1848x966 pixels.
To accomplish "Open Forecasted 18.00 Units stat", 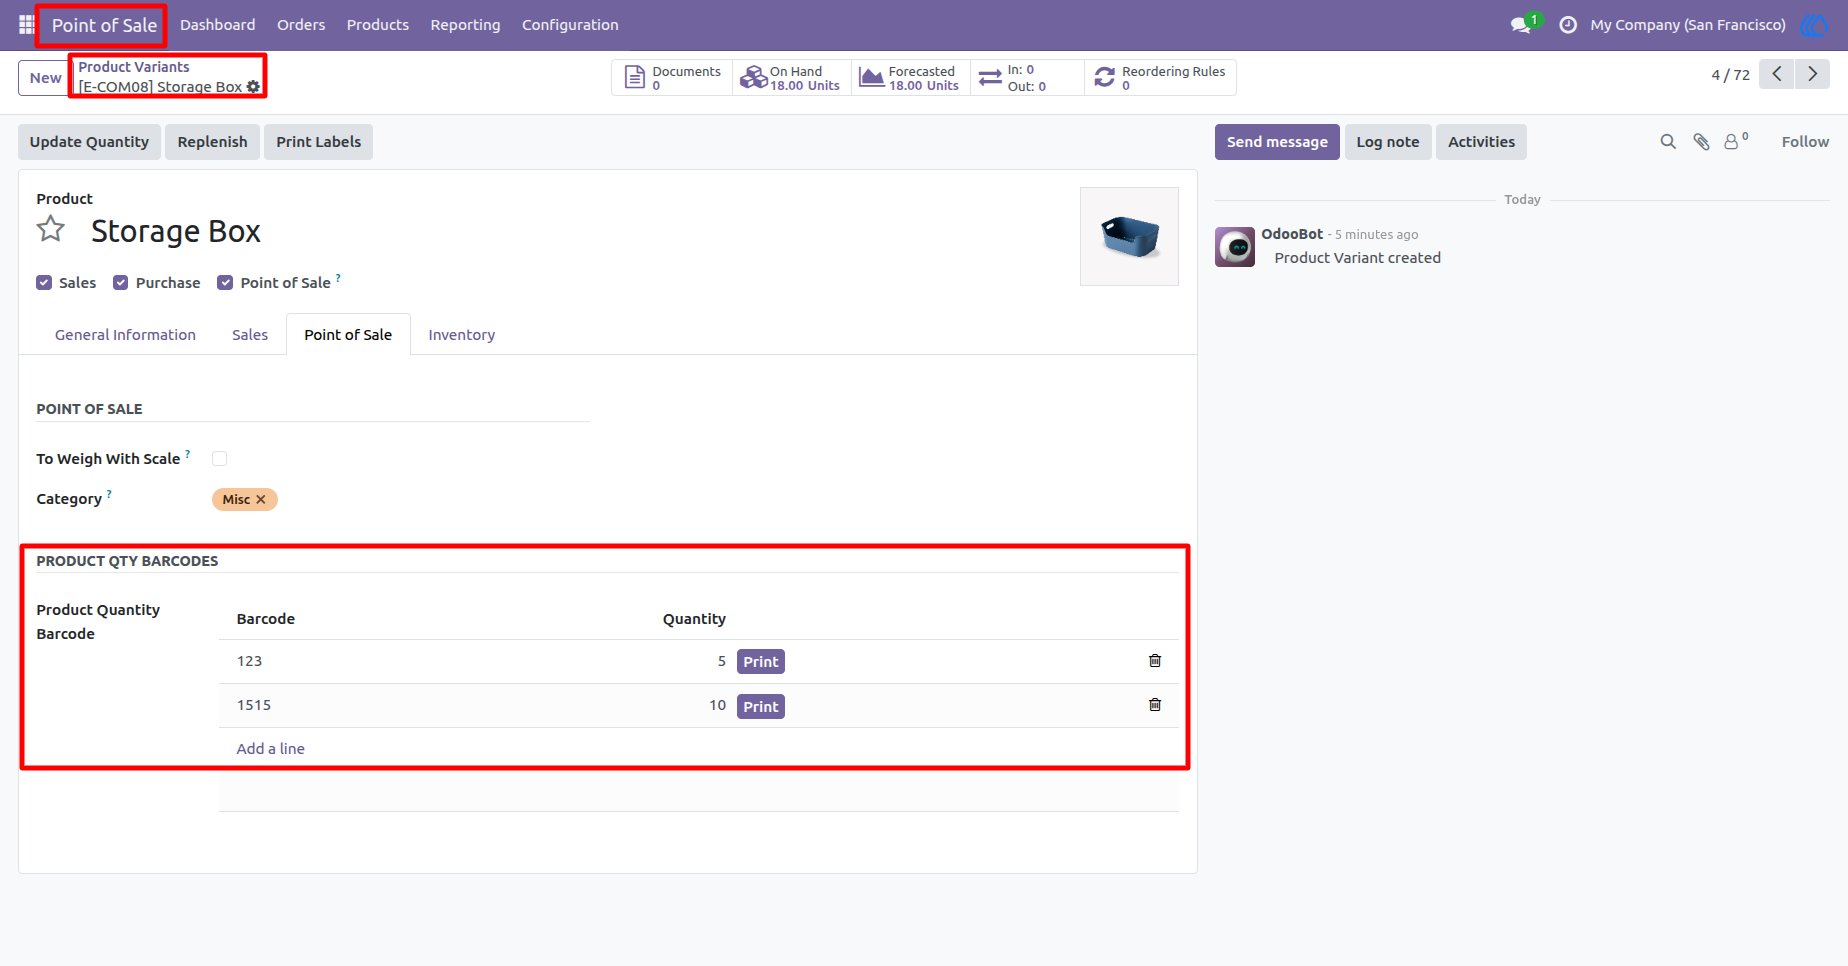I will [910, 78].
